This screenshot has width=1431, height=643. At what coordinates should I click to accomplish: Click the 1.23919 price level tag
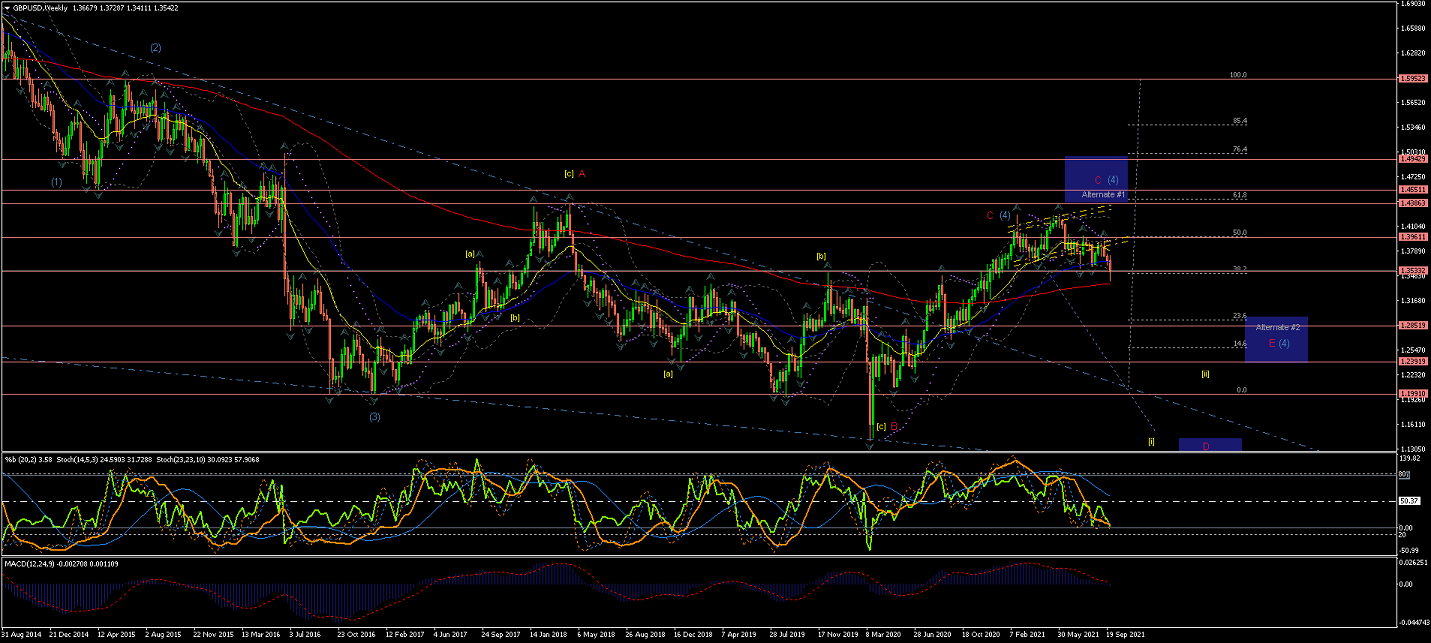tap(1412, 361)
